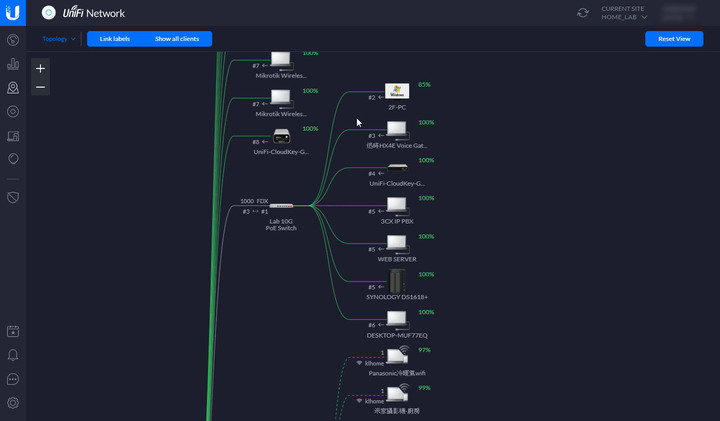
Task: Open the Settings gear icon
Action: [x=13, y=403]
